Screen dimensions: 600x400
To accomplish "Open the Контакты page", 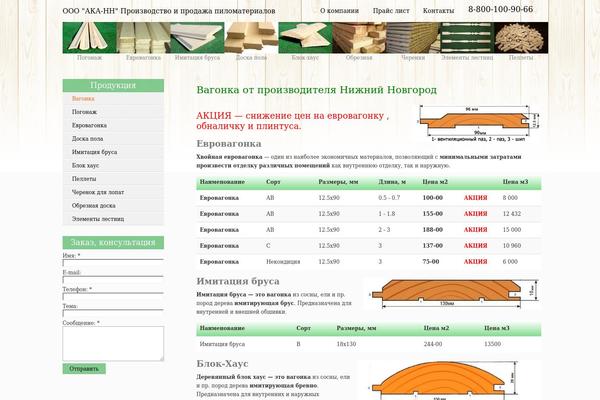I will tap(439, 11).
